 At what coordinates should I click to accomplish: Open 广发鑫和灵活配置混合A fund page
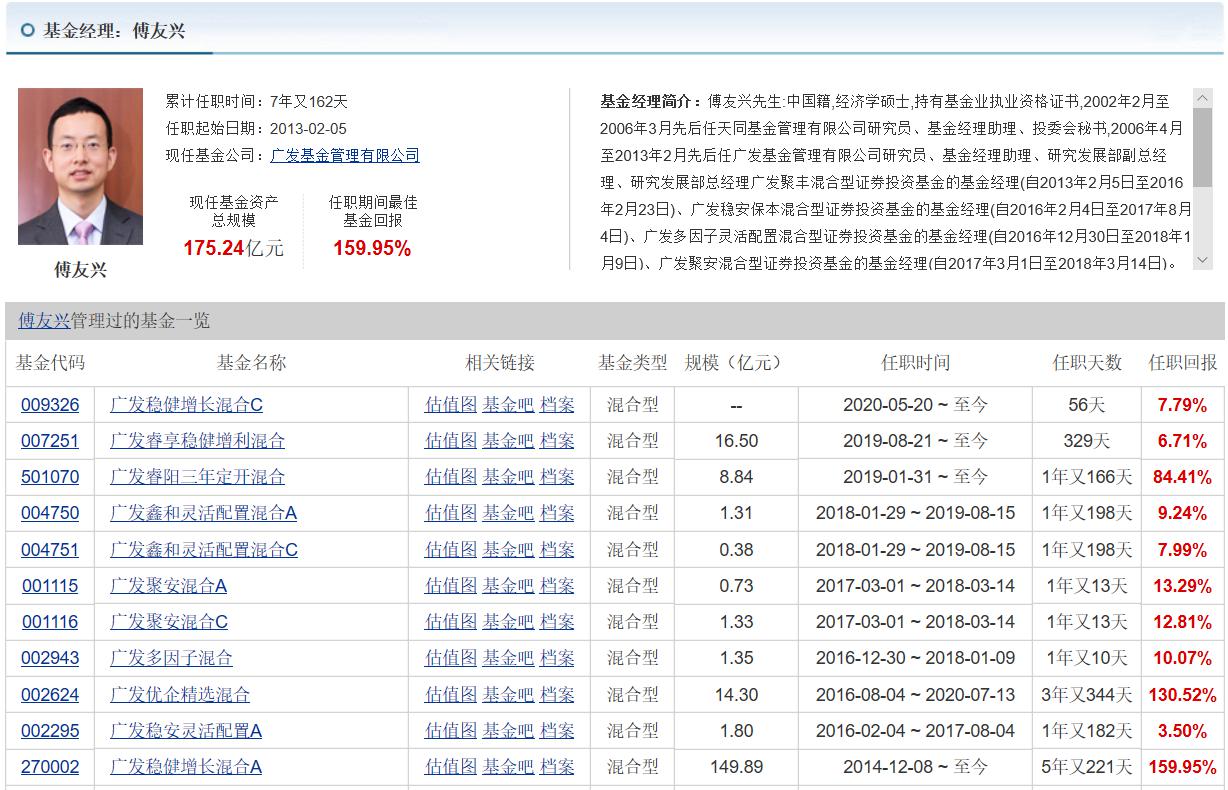(203, 513)
